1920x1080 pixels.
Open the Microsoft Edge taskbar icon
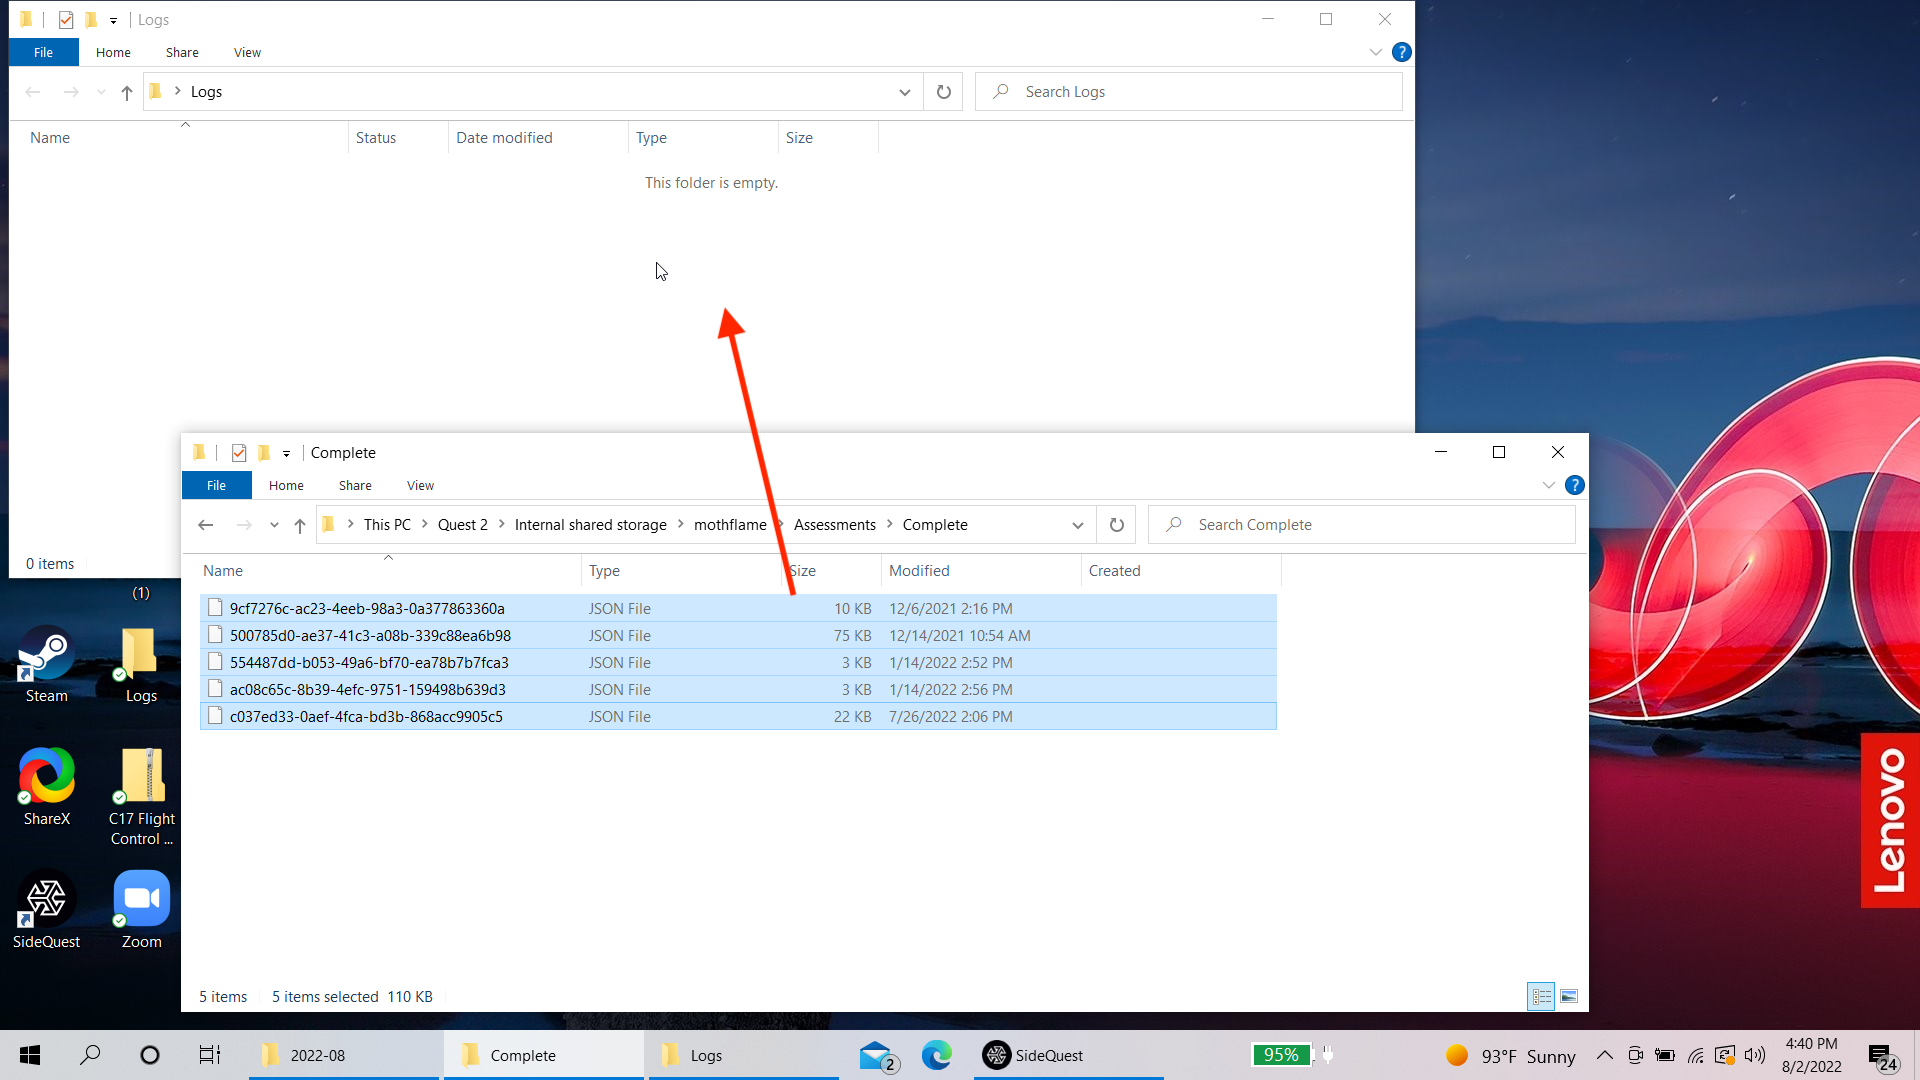[937, 1055]
